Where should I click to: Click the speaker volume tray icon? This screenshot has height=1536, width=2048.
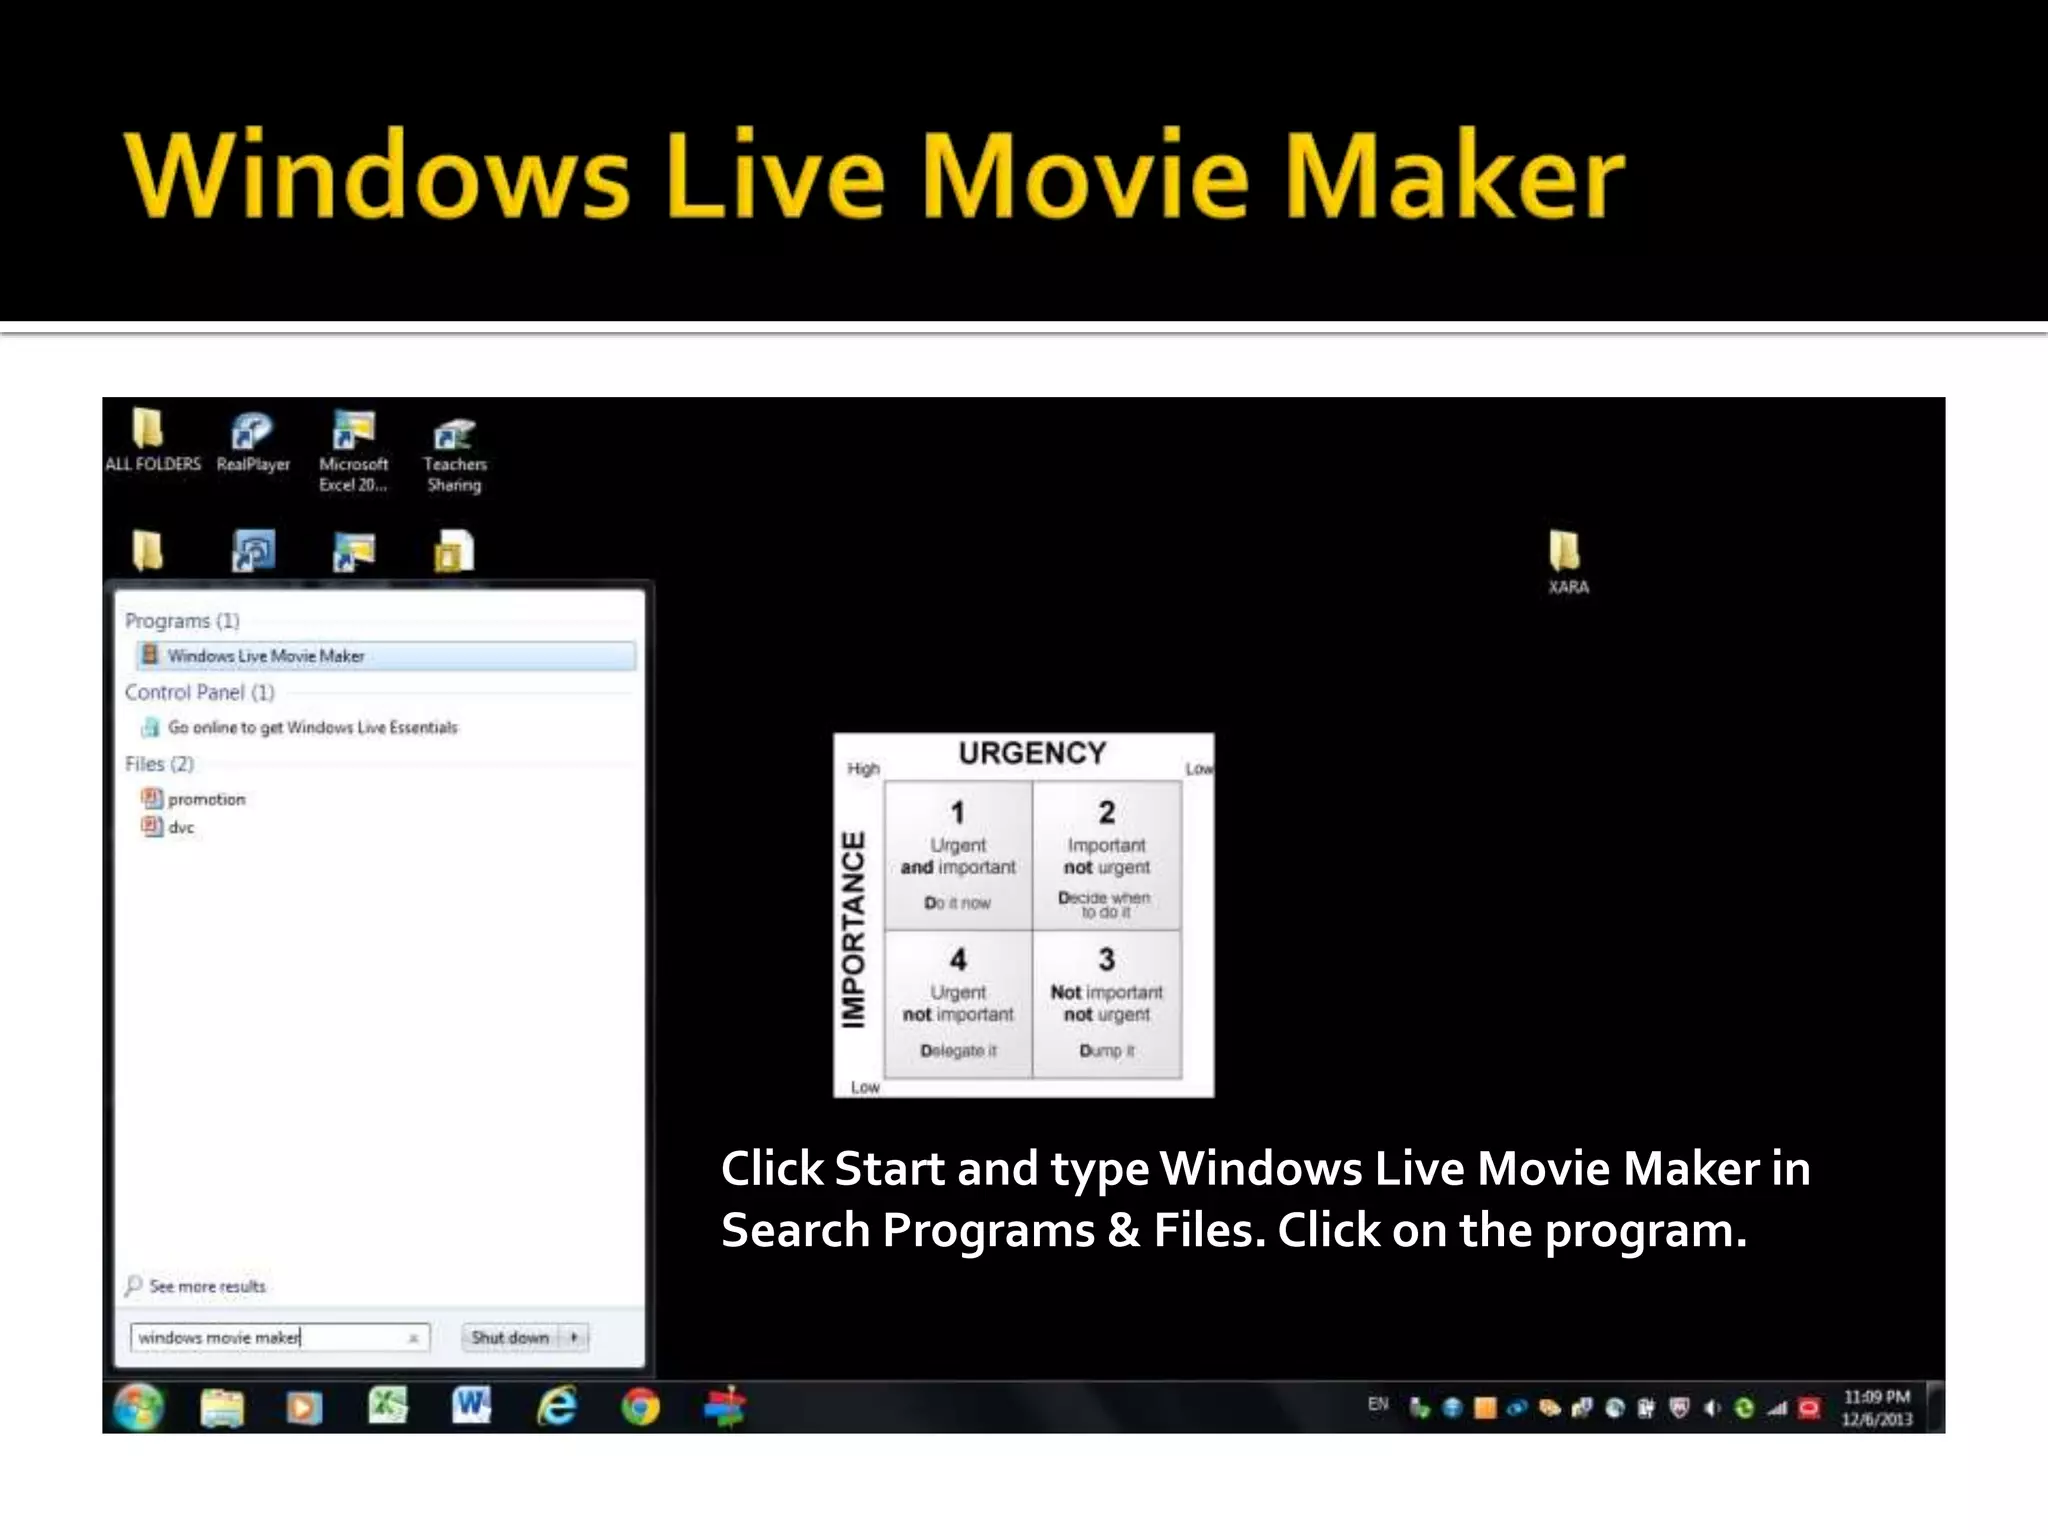coord(1711,1408)
